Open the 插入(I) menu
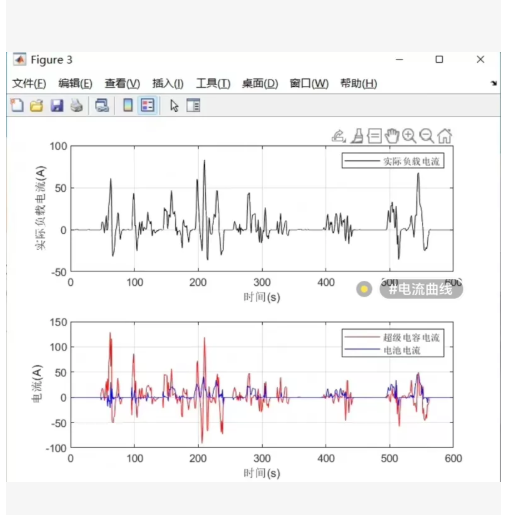This screenshot has width=518, height=515. [x=168, y=83]
